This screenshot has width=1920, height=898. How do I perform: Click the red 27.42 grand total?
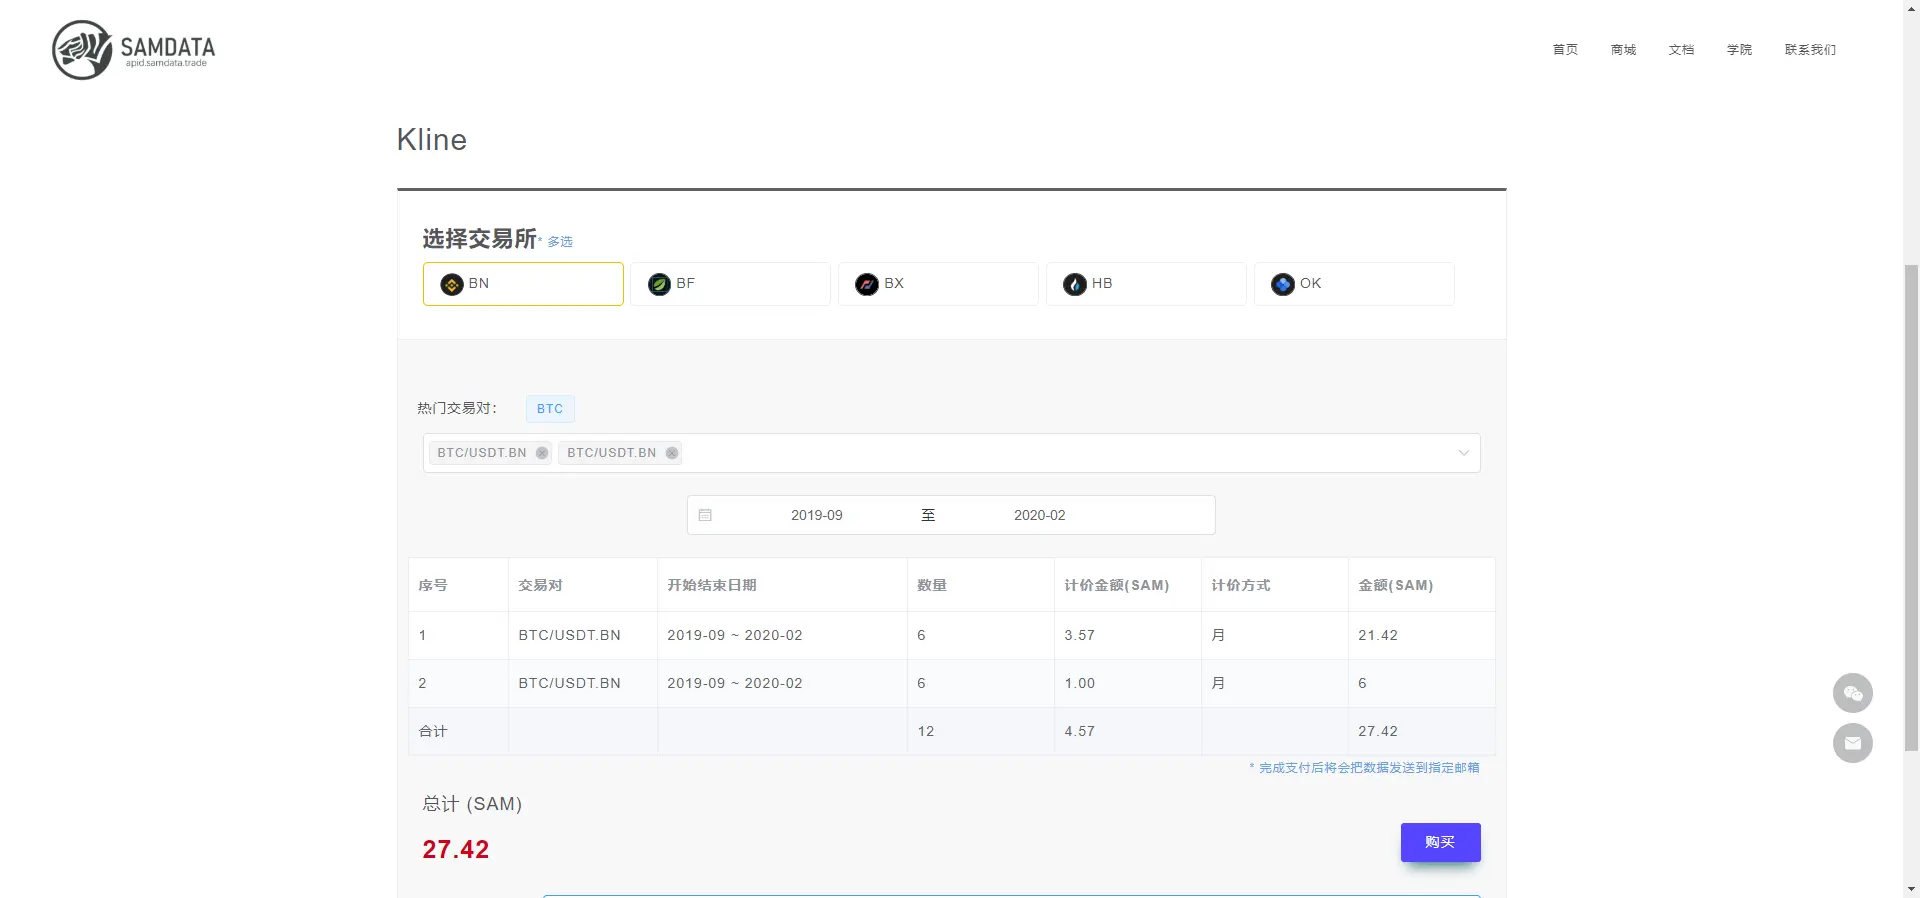point(456,849)
